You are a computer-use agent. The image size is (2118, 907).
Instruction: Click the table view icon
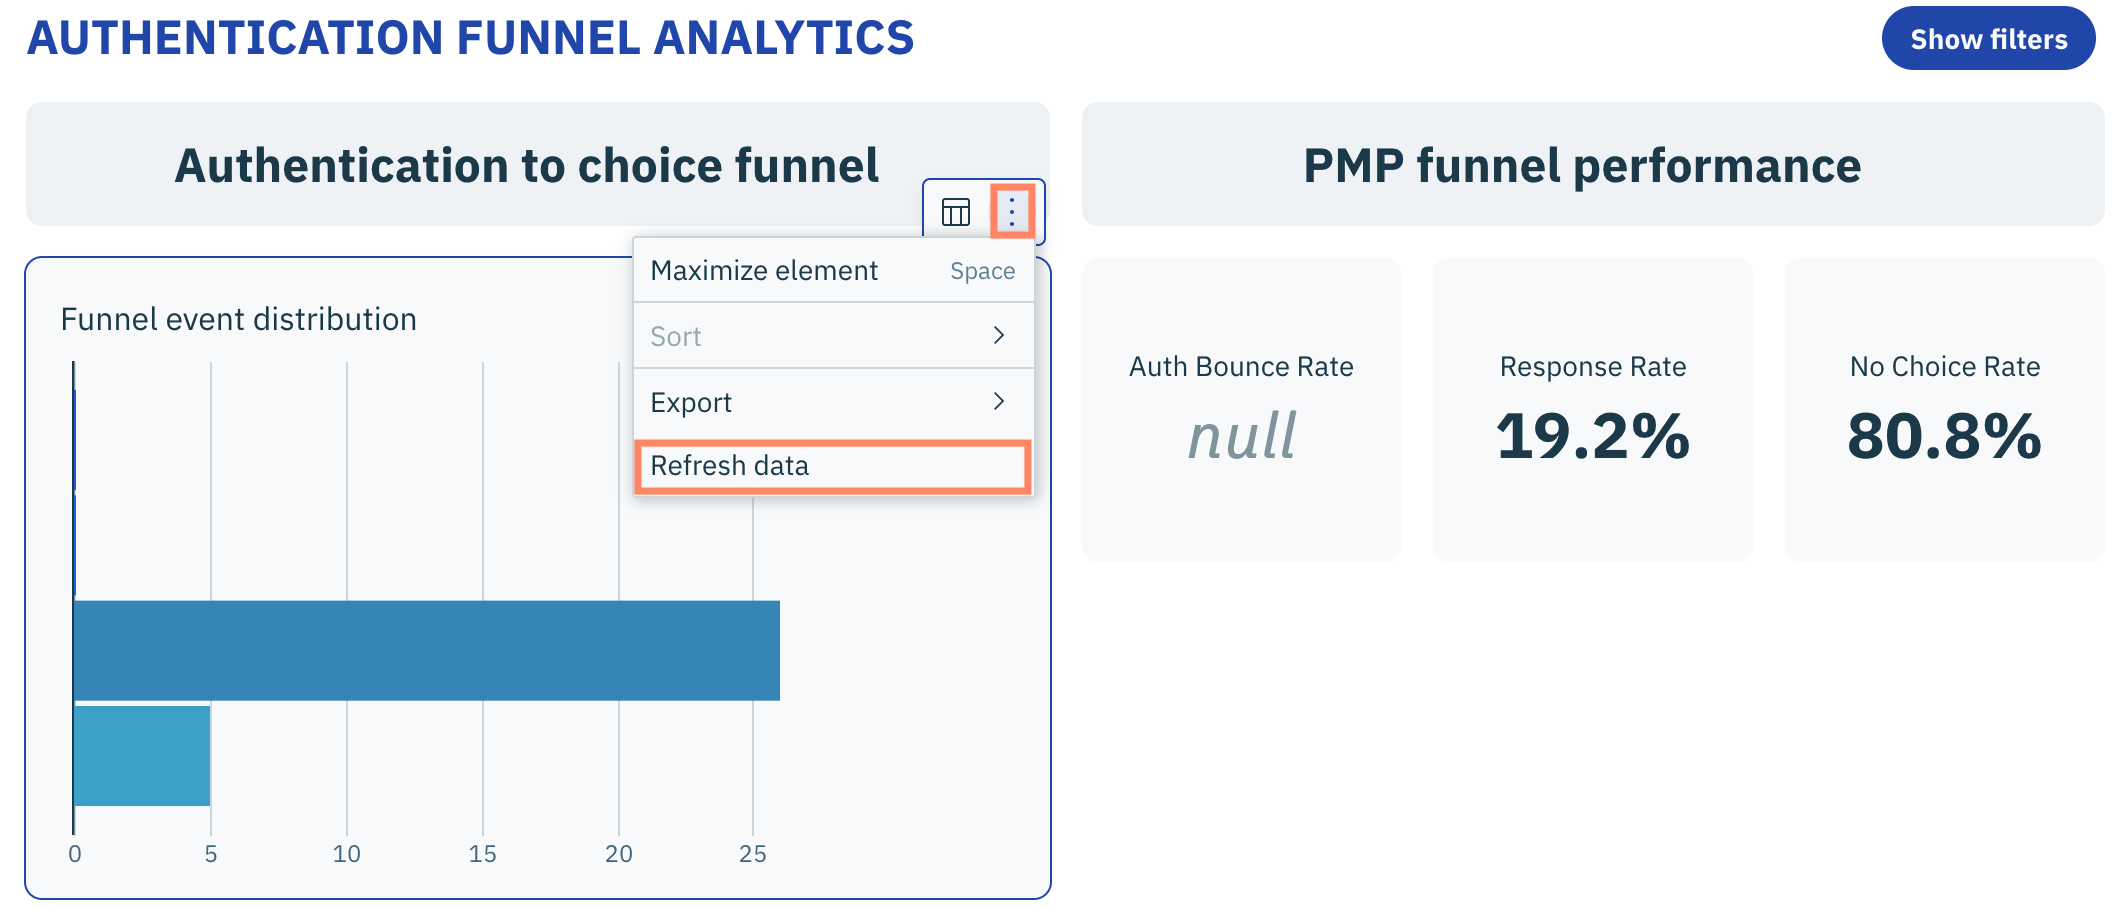point(956,212)
